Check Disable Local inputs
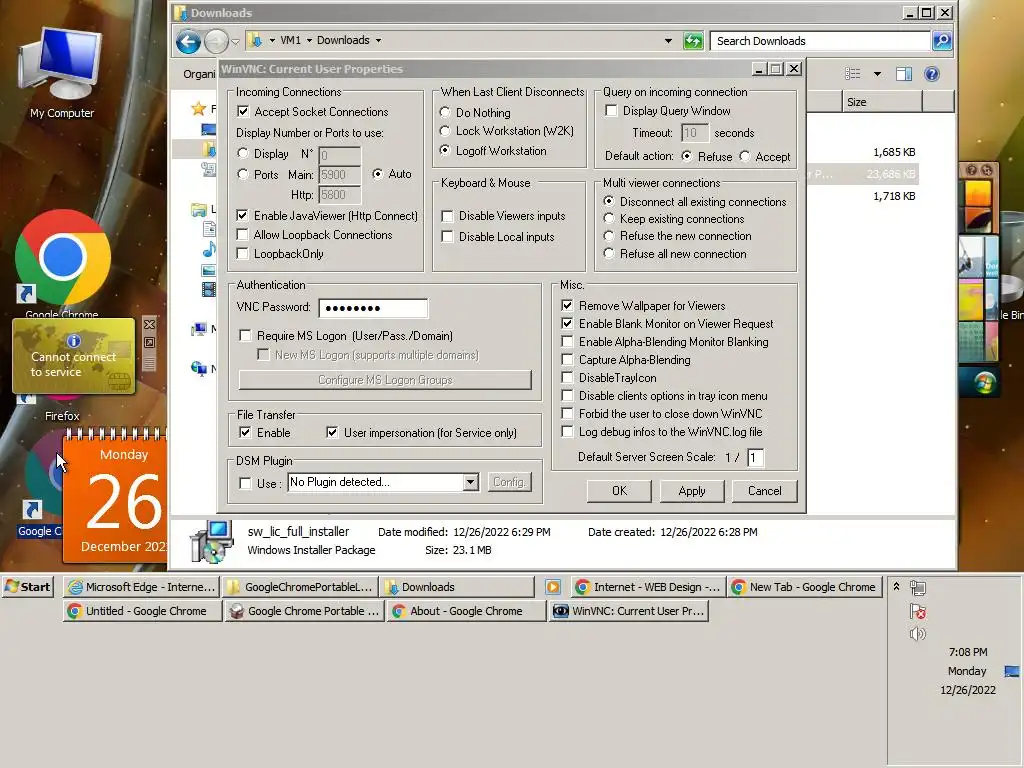 pyautogui.click(x=447, y=236)
